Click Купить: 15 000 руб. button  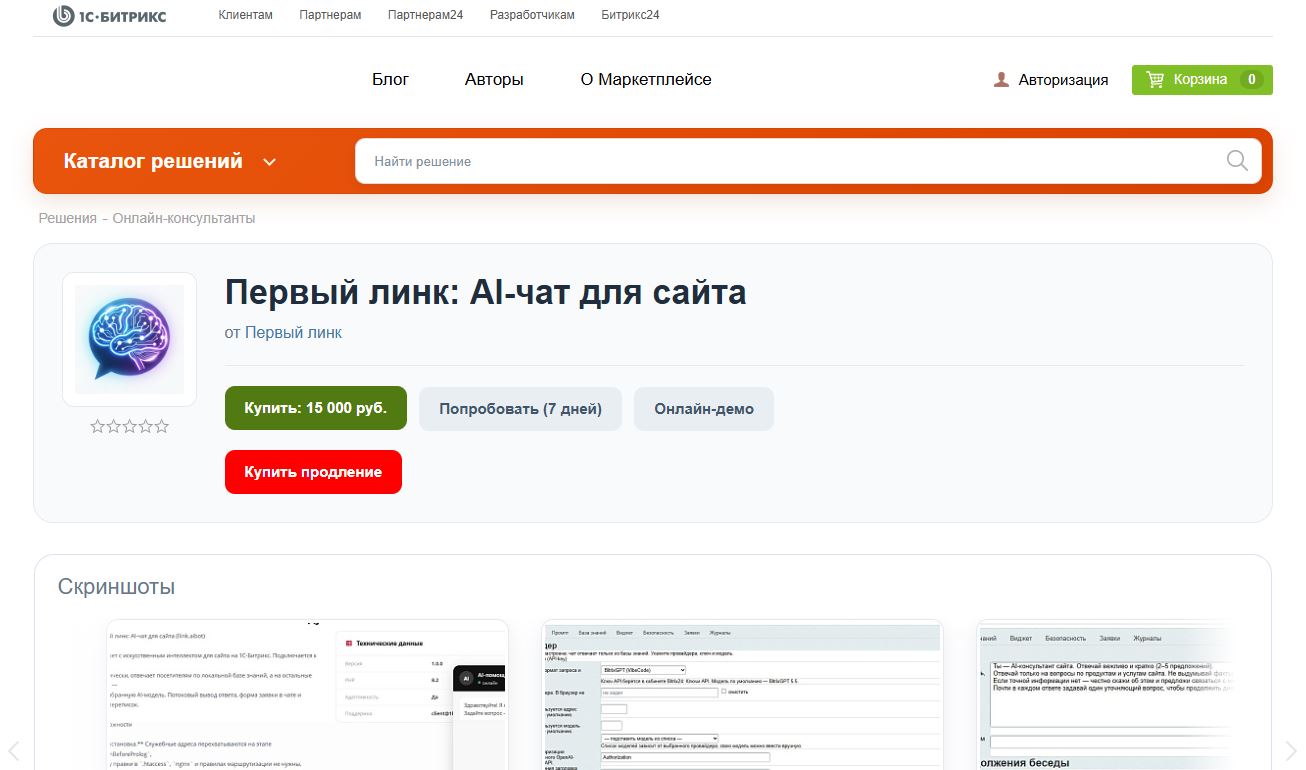click(x=316, y=408)
